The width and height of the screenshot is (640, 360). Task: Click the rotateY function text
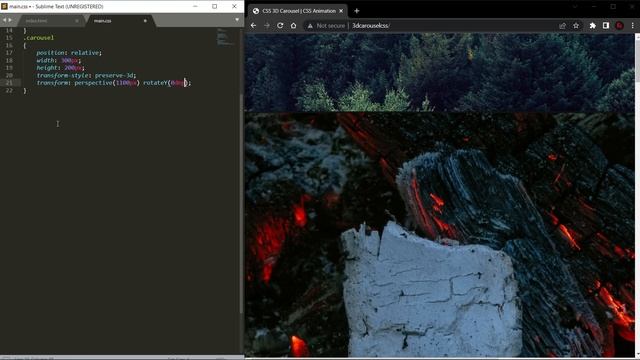[155, 83]
